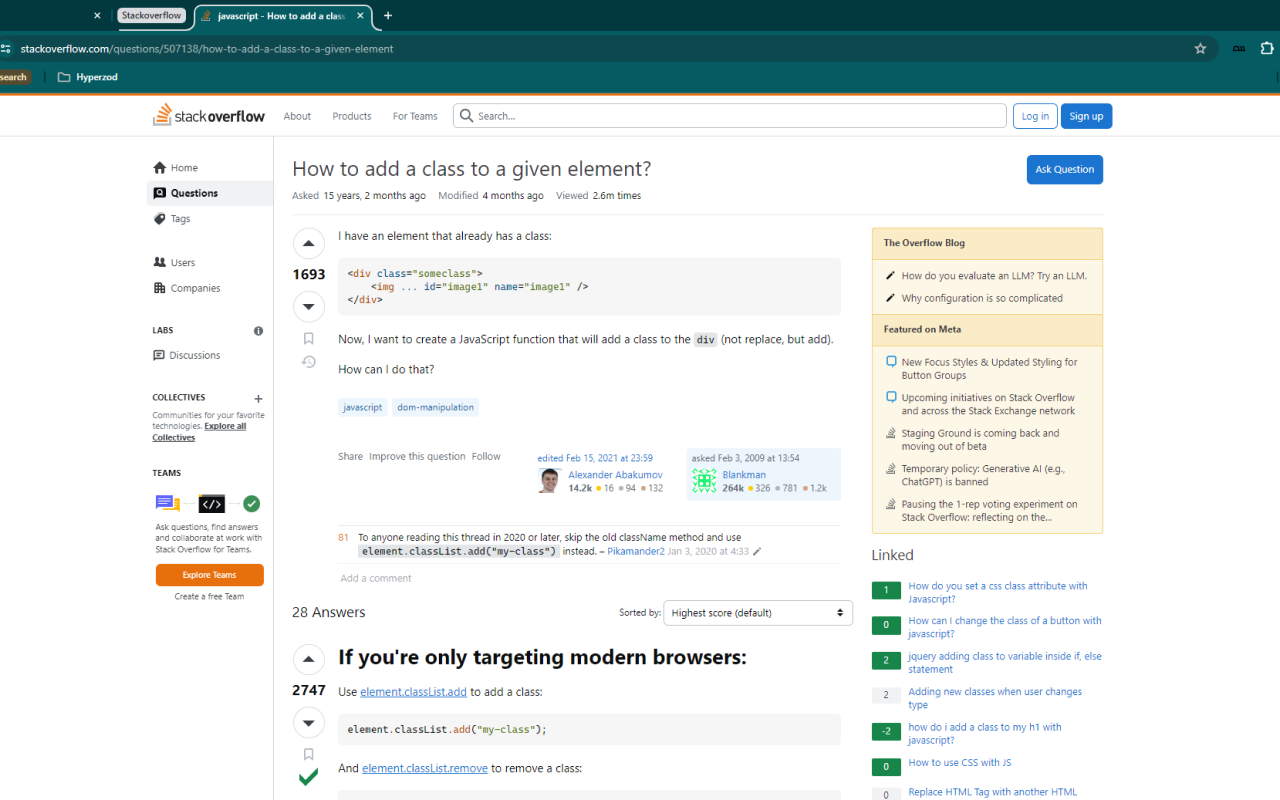
Task: Click the Stack Overflow logo
Action: (209, 115)
